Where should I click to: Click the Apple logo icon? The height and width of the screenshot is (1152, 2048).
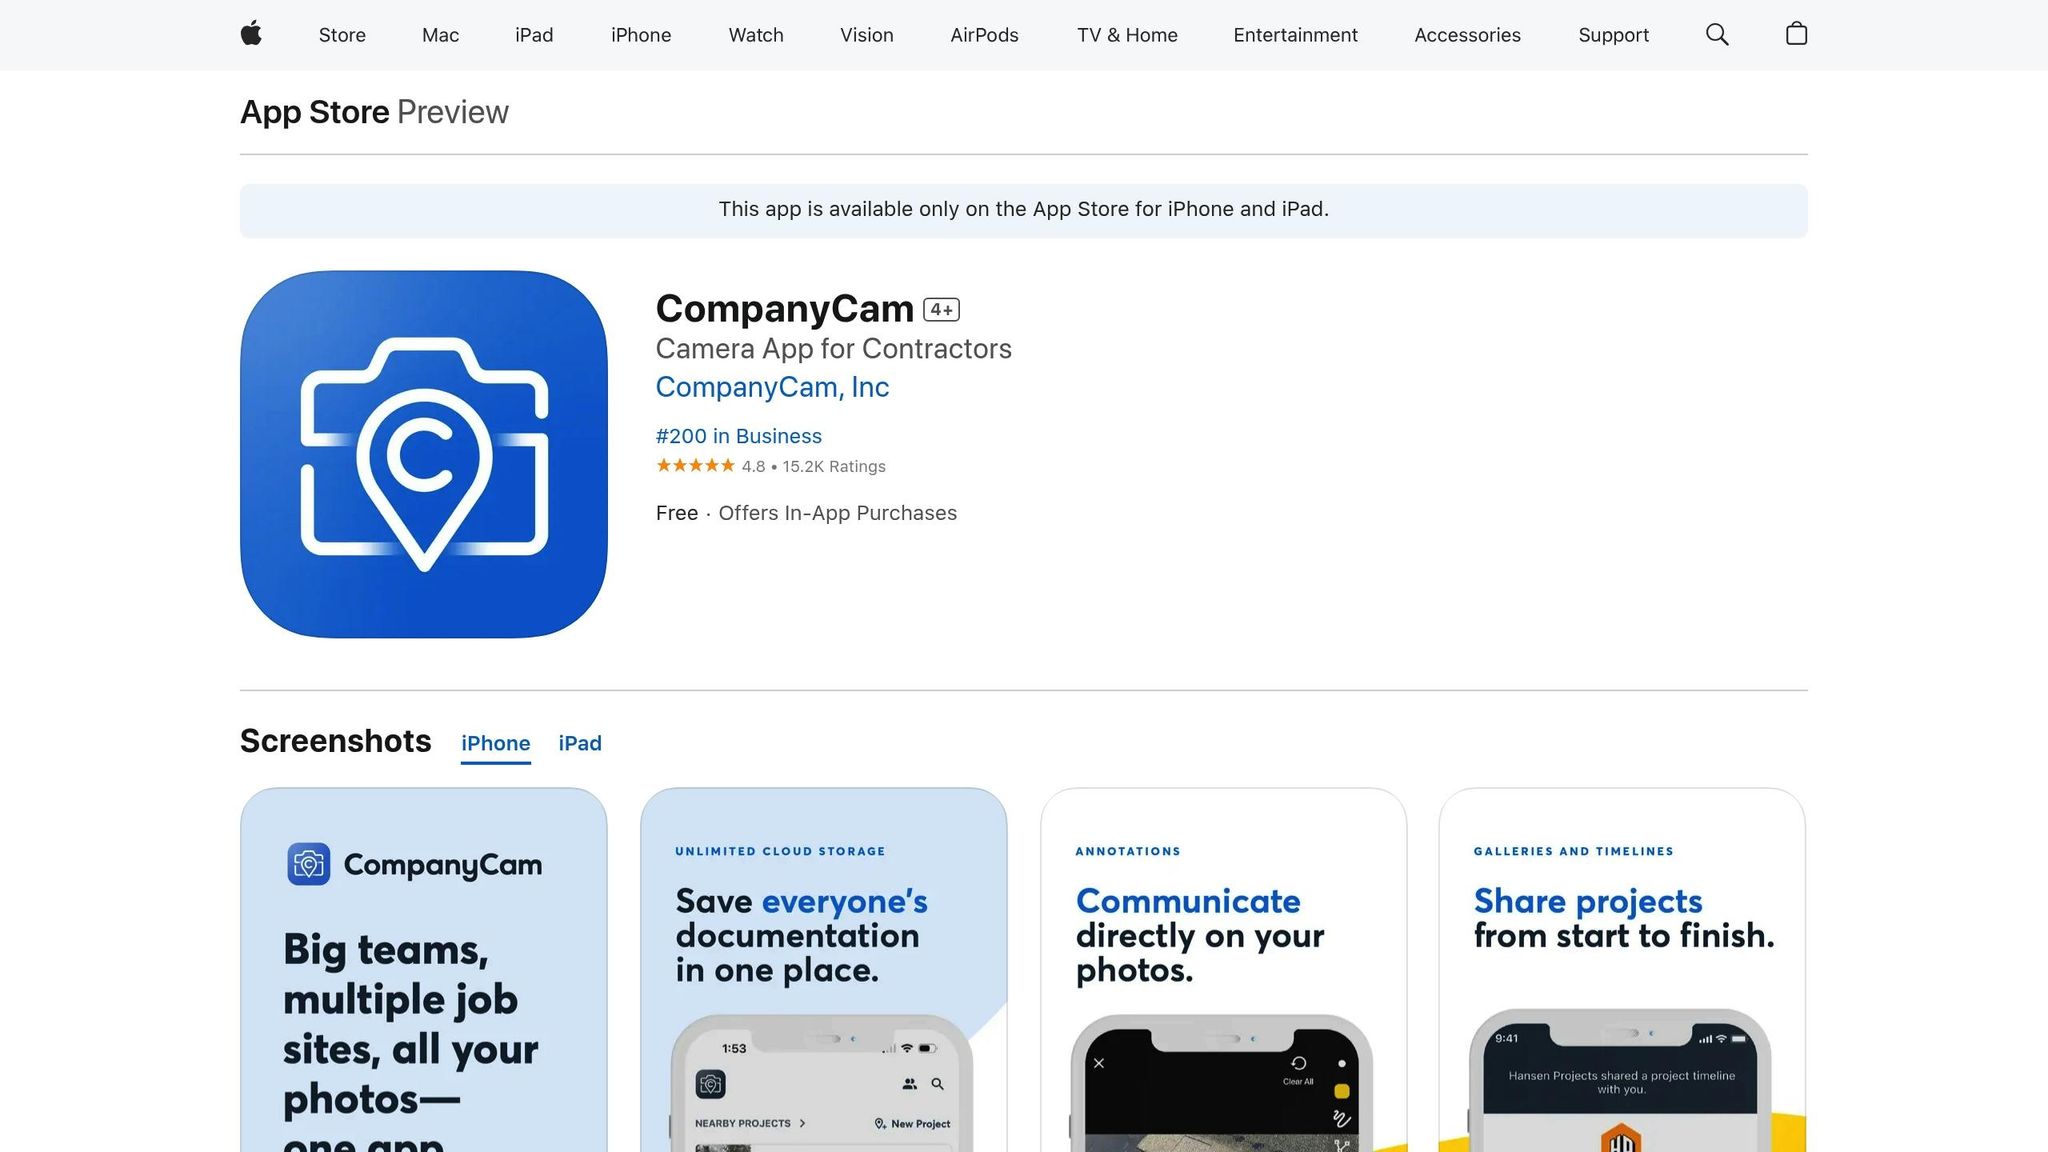(251, 34)
